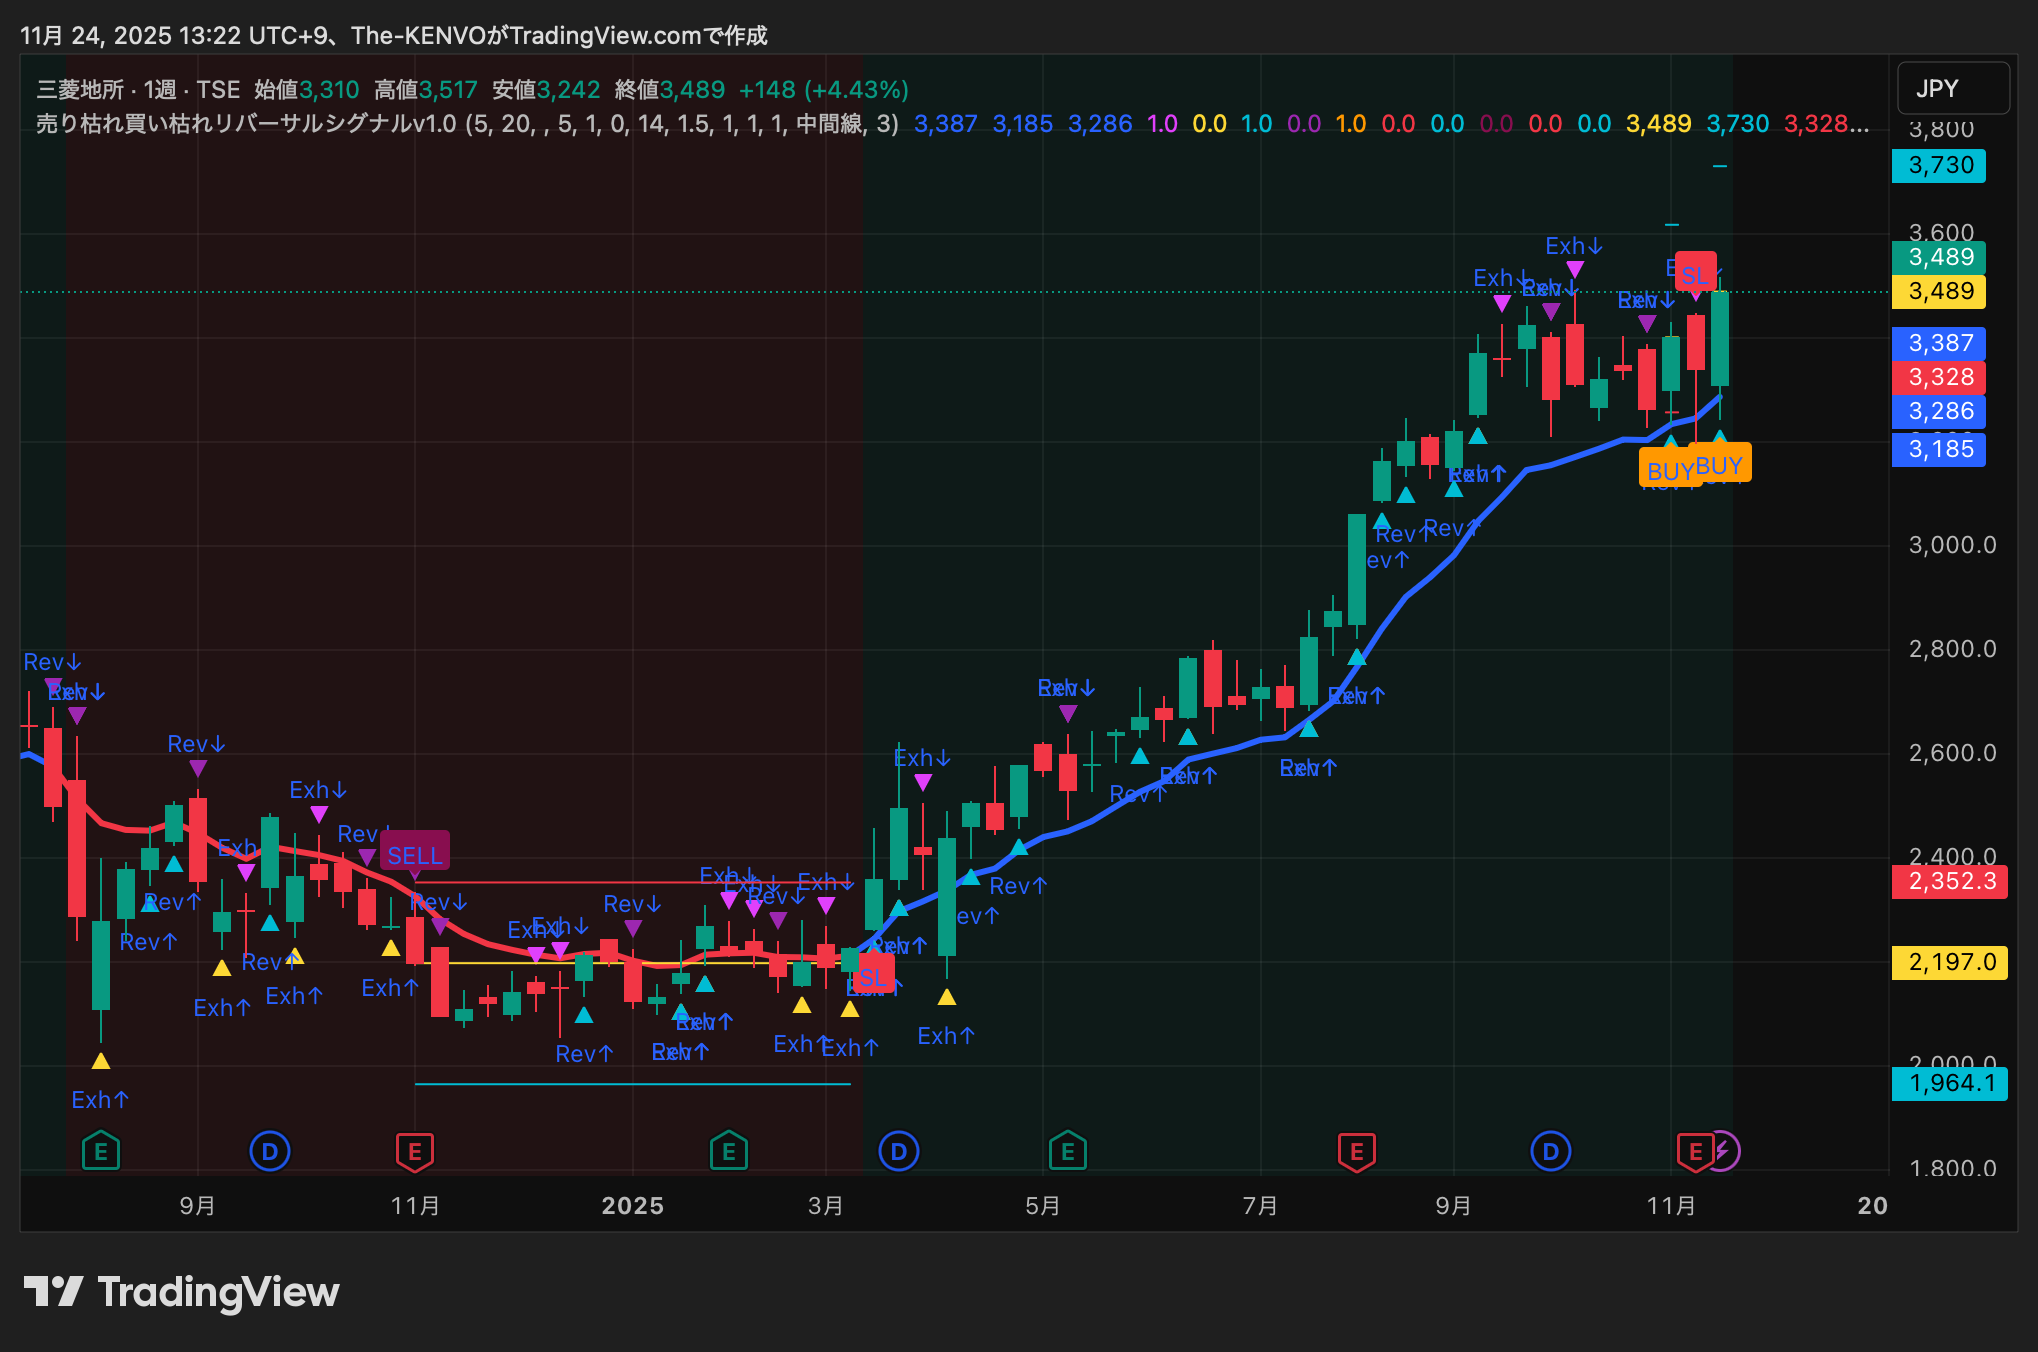Viewport: 2038px width, 1352px height.
Task: Click the dividend D marker right of 3月
Action: coord(898,1151)
